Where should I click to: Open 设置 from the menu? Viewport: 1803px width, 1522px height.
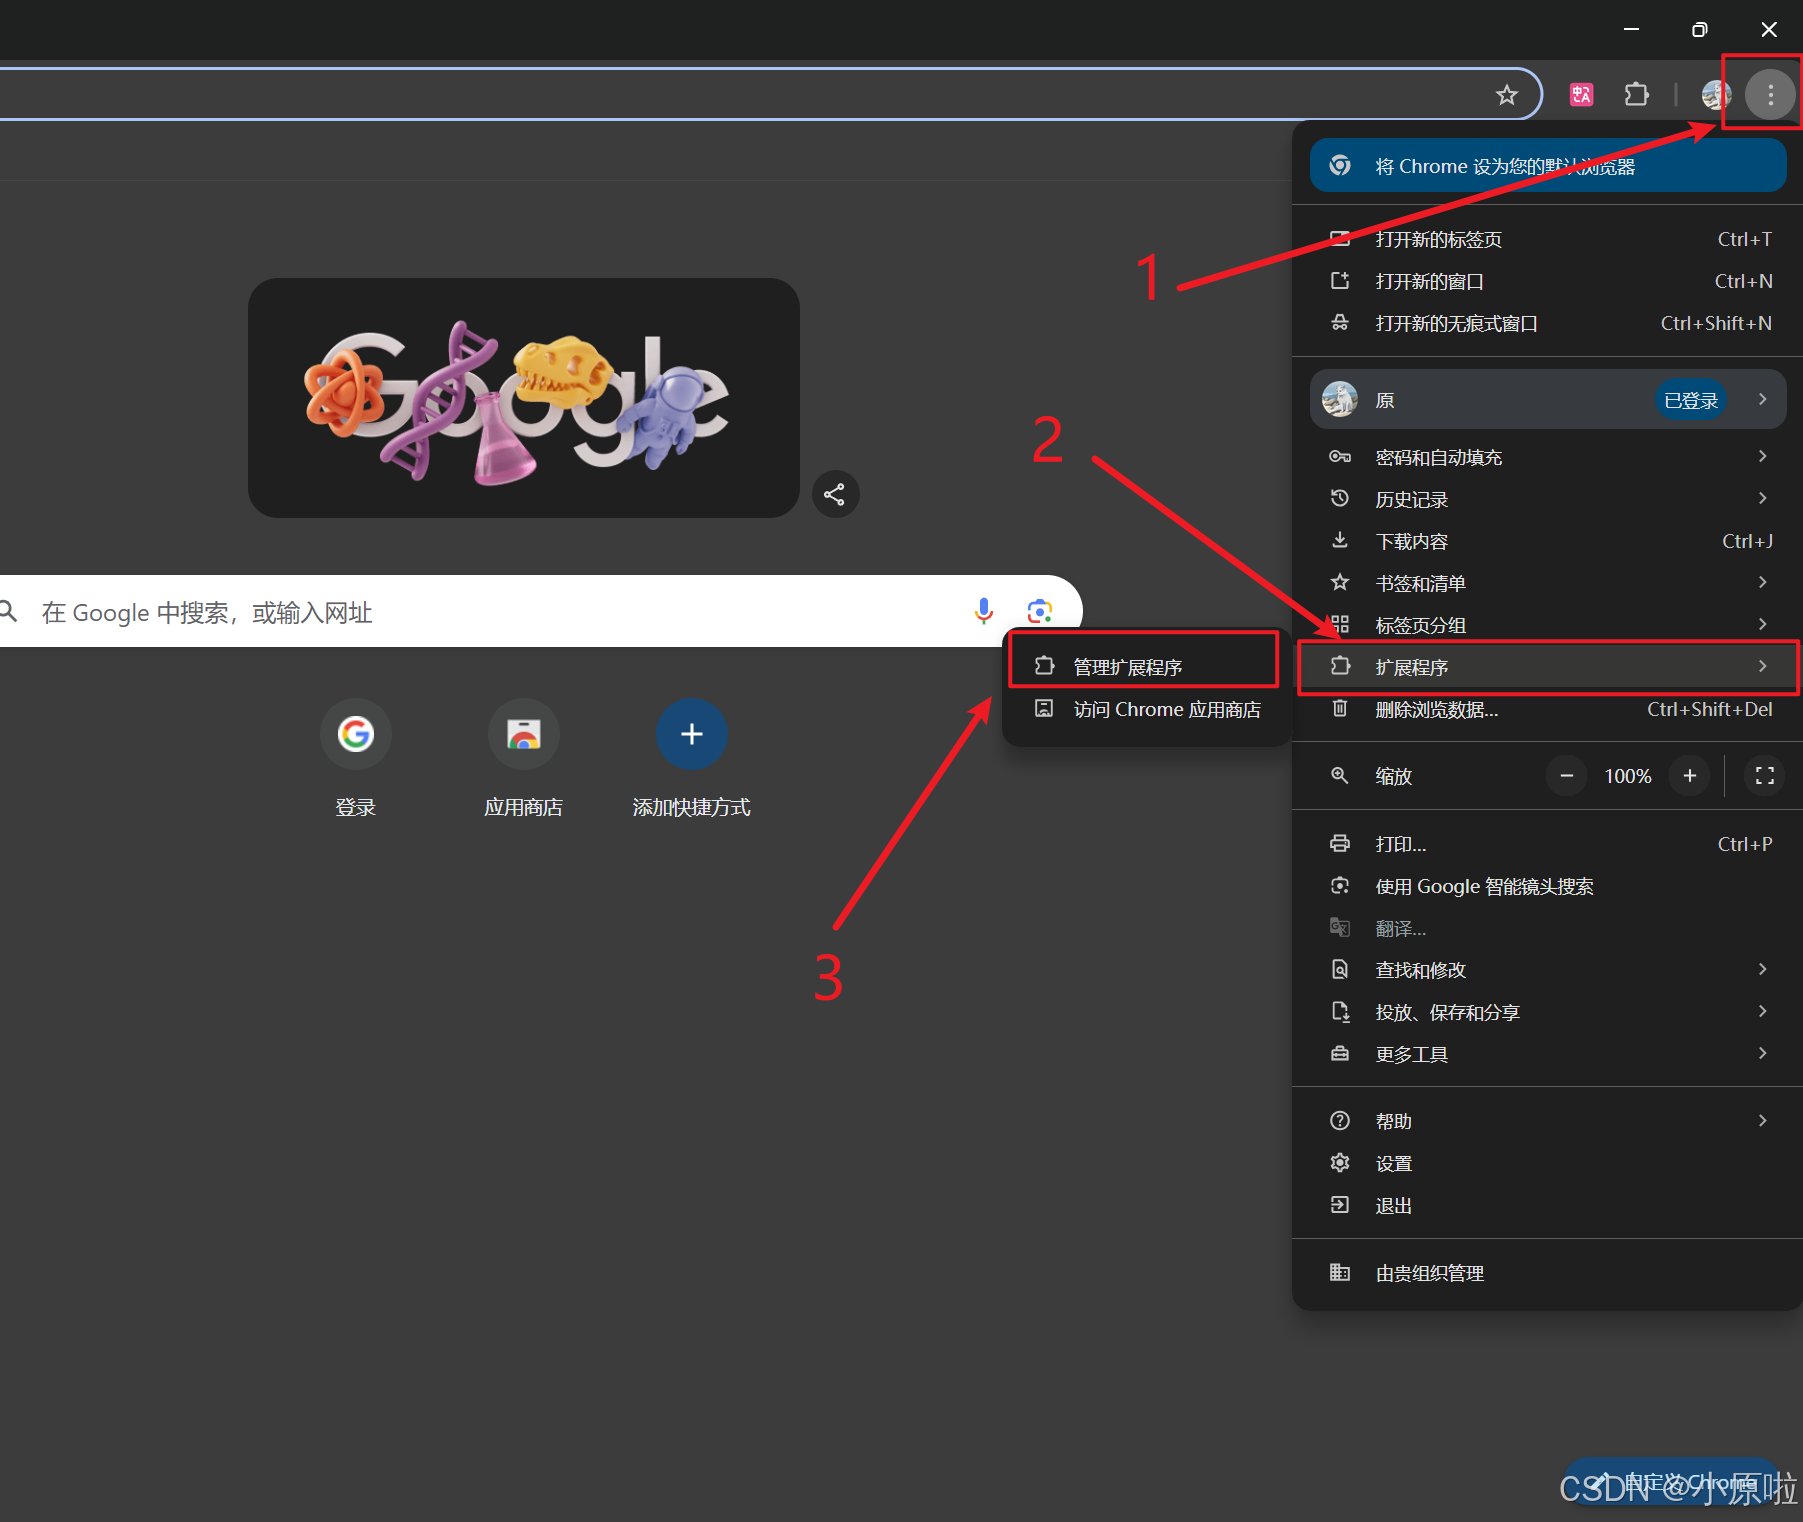pyautogui.click(x=1548, y=1163)
